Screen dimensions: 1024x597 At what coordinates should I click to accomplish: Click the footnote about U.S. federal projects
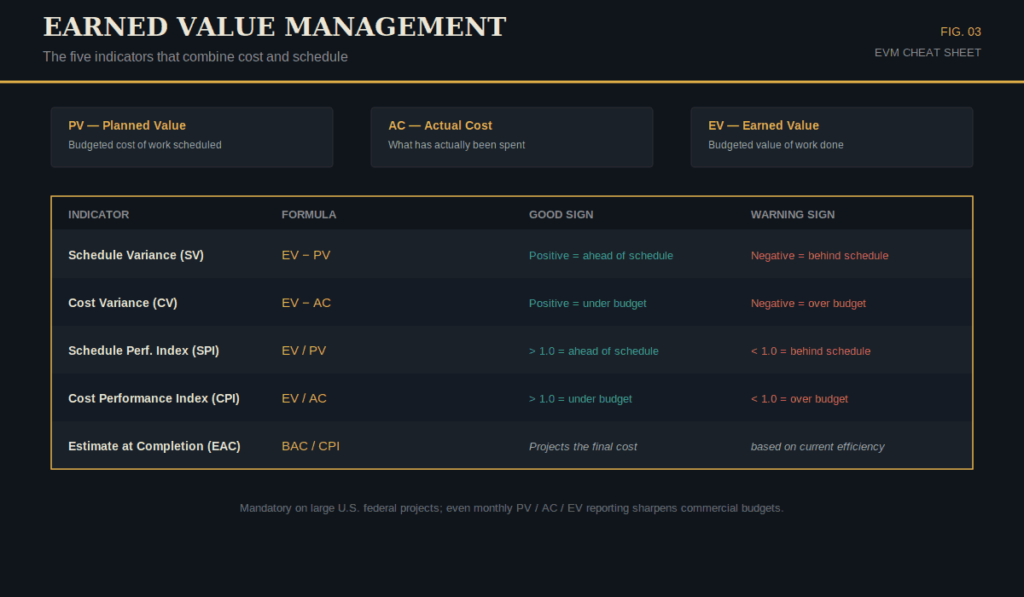point(511,508)
